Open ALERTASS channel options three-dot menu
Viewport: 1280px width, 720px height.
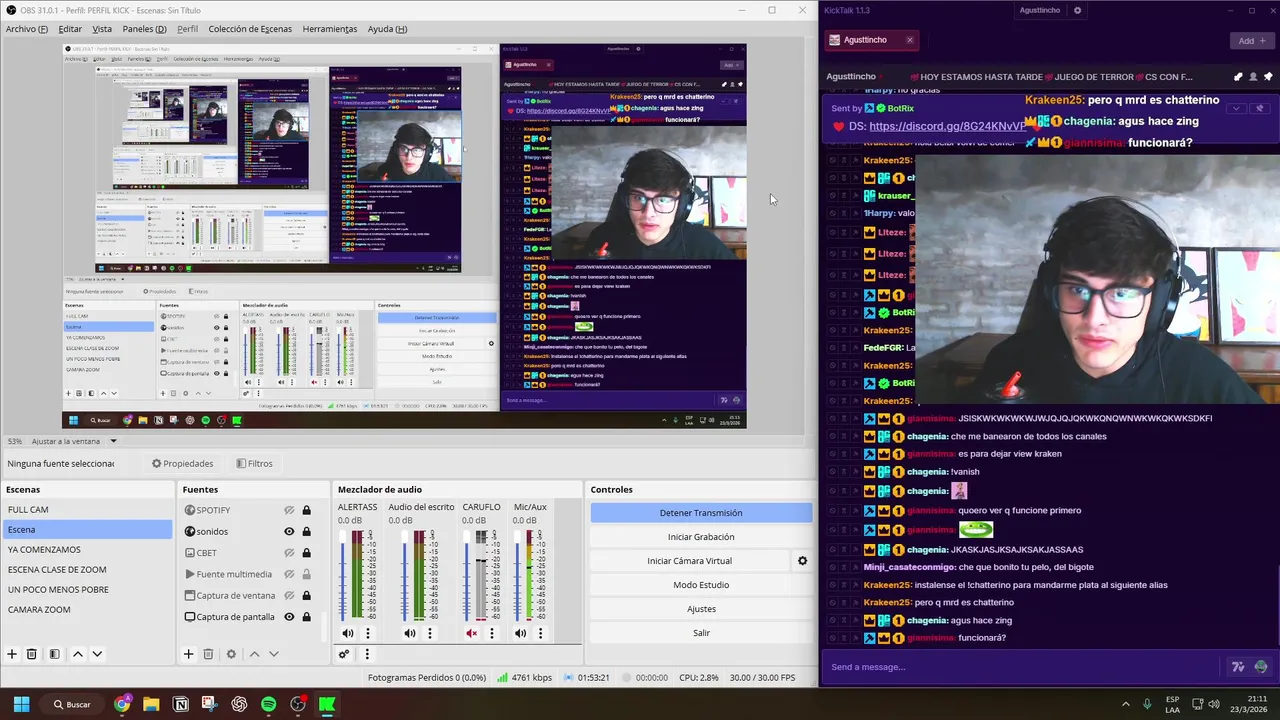click(368, 633)
